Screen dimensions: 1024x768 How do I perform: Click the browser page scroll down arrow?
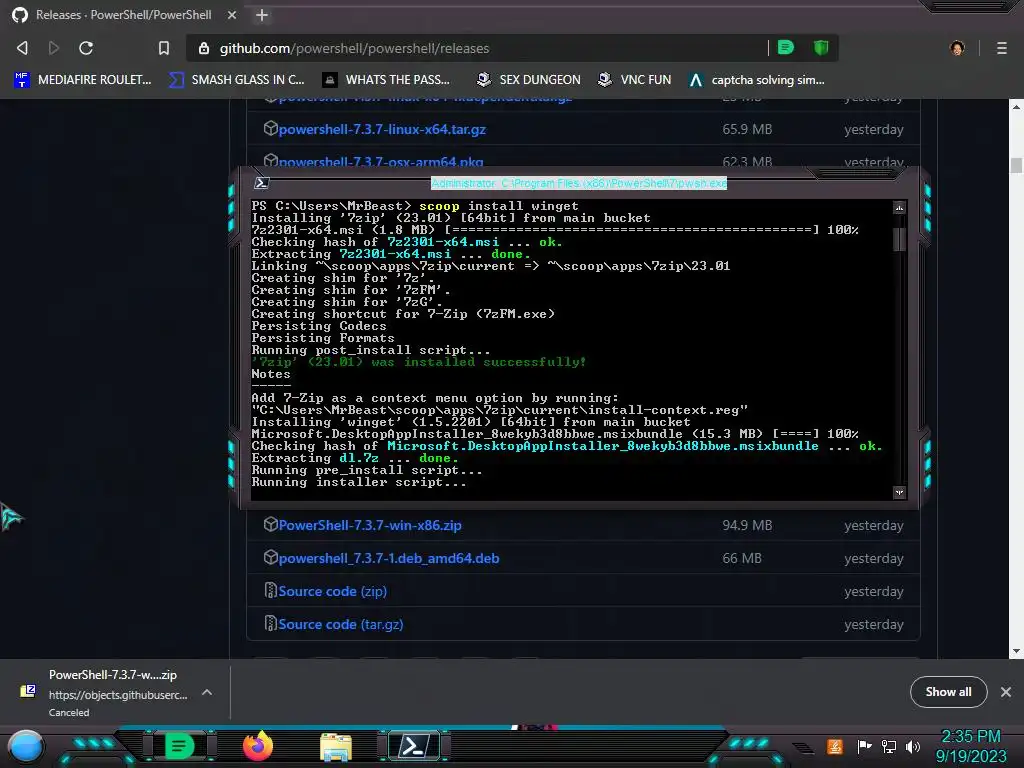coord(1016,651)
